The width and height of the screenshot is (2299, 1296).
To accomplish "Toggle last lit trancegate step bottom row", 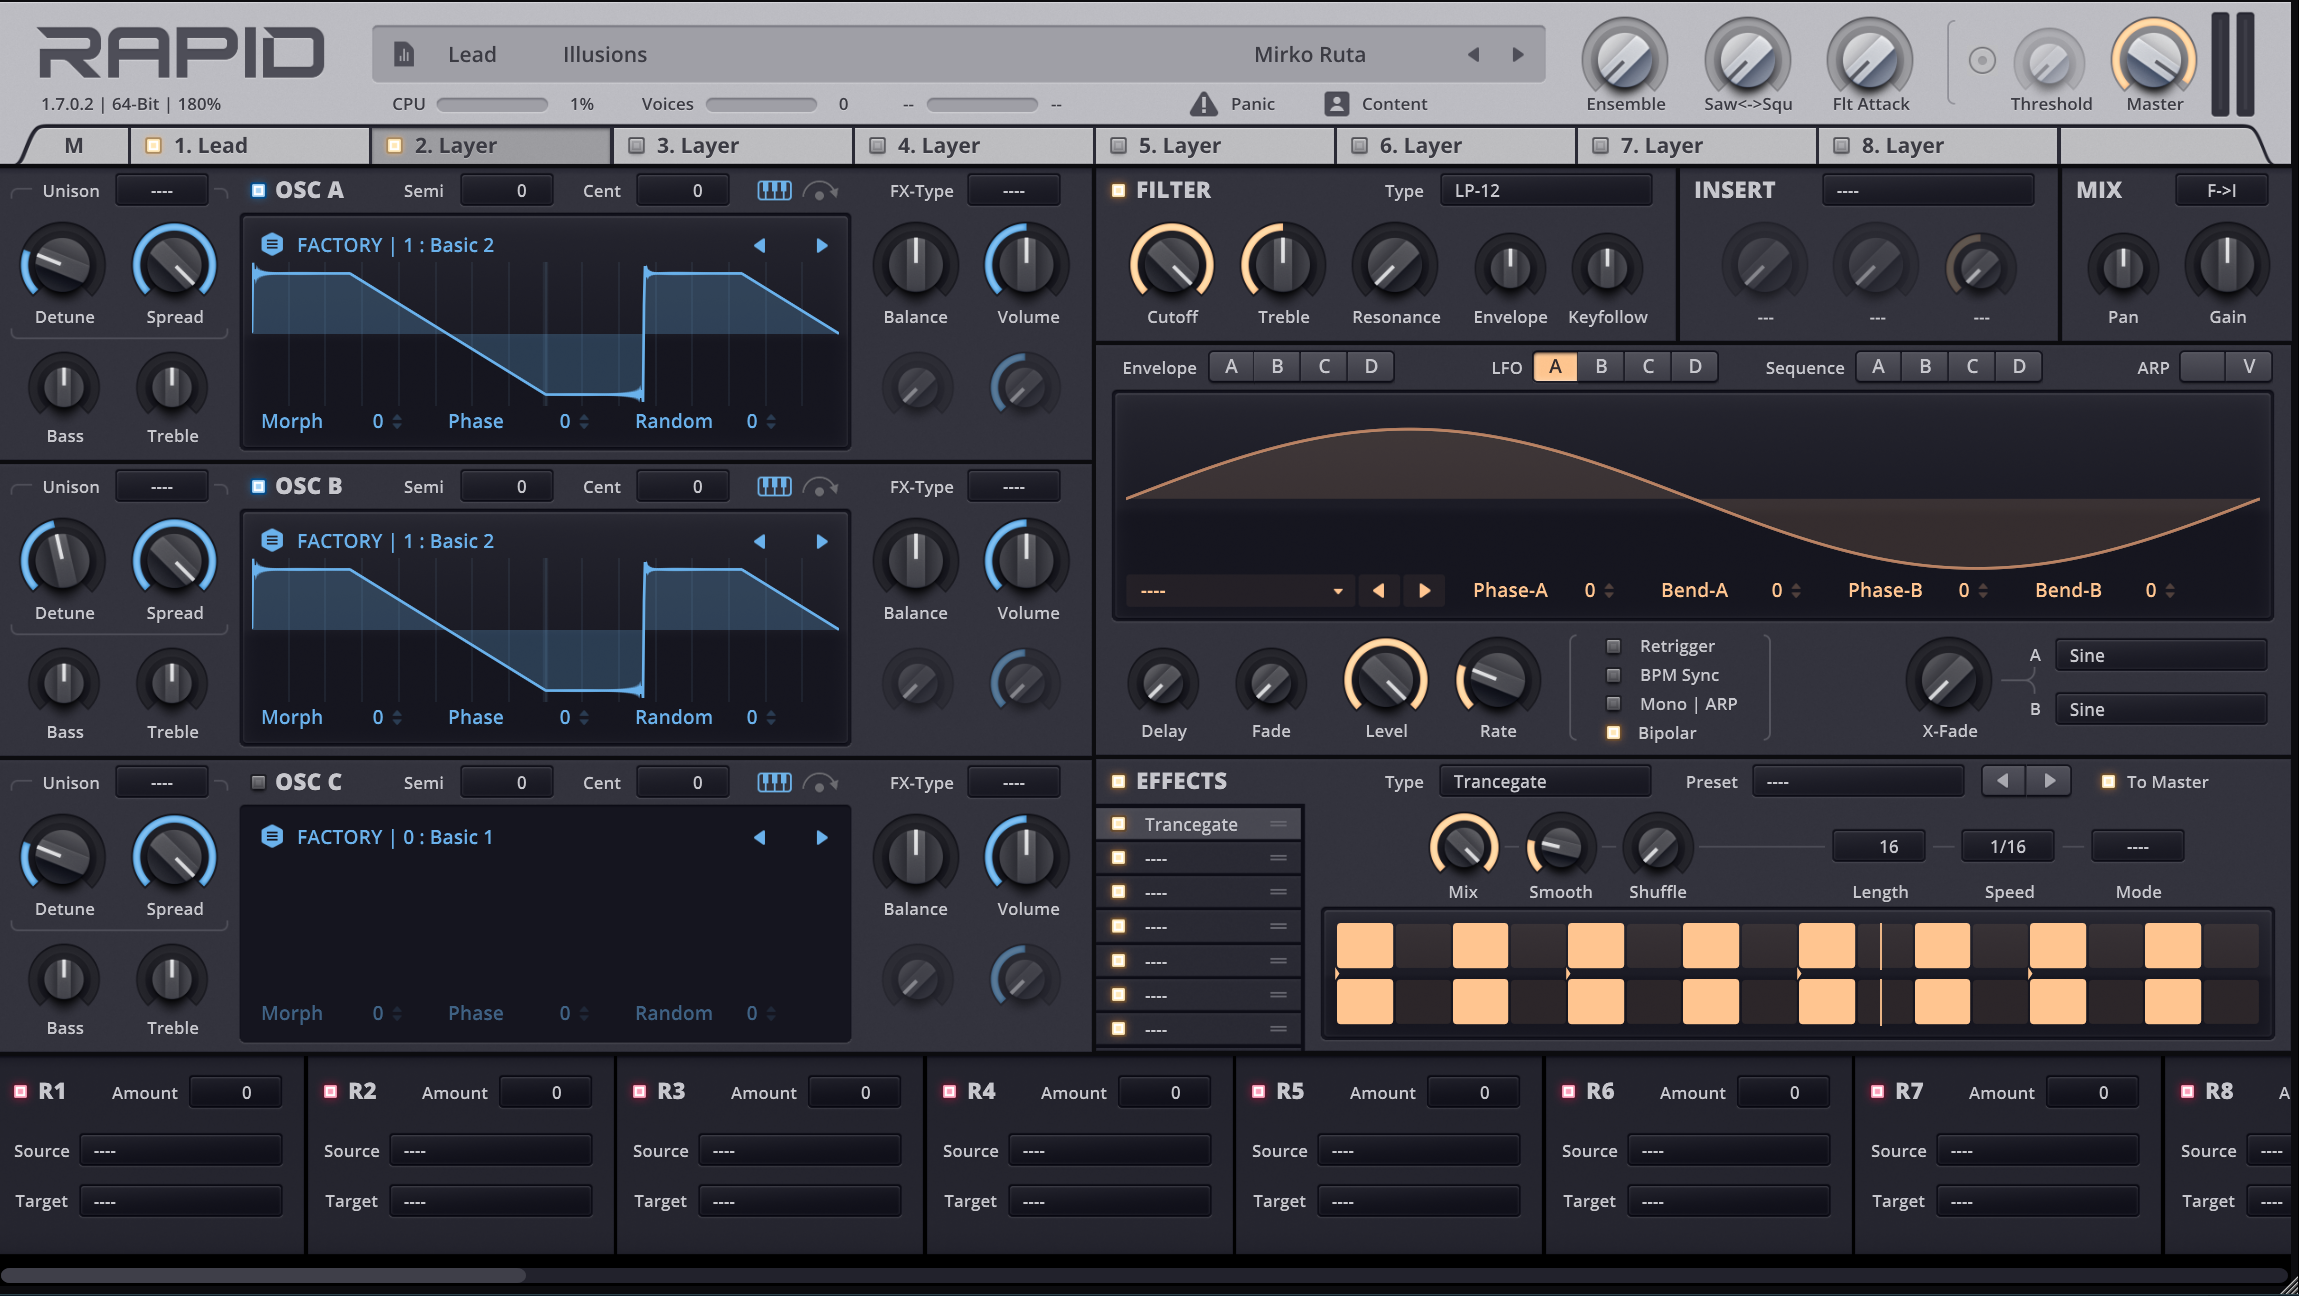I will pyautogui.click(x=2172, y=1001).
